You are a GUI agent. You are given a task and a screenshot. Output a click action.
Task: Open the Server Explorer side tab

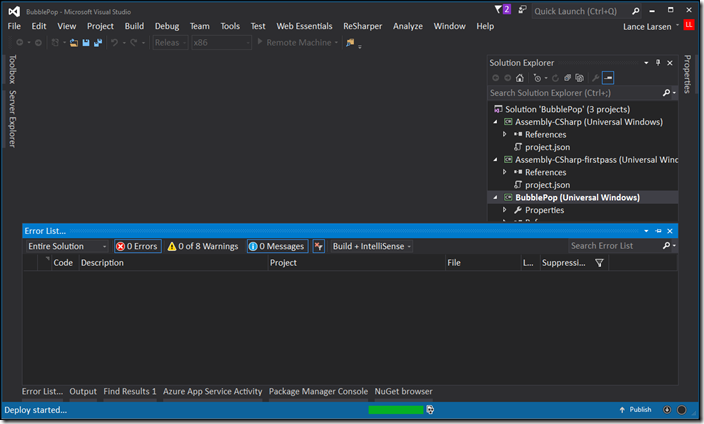click(x=12, y=119)
